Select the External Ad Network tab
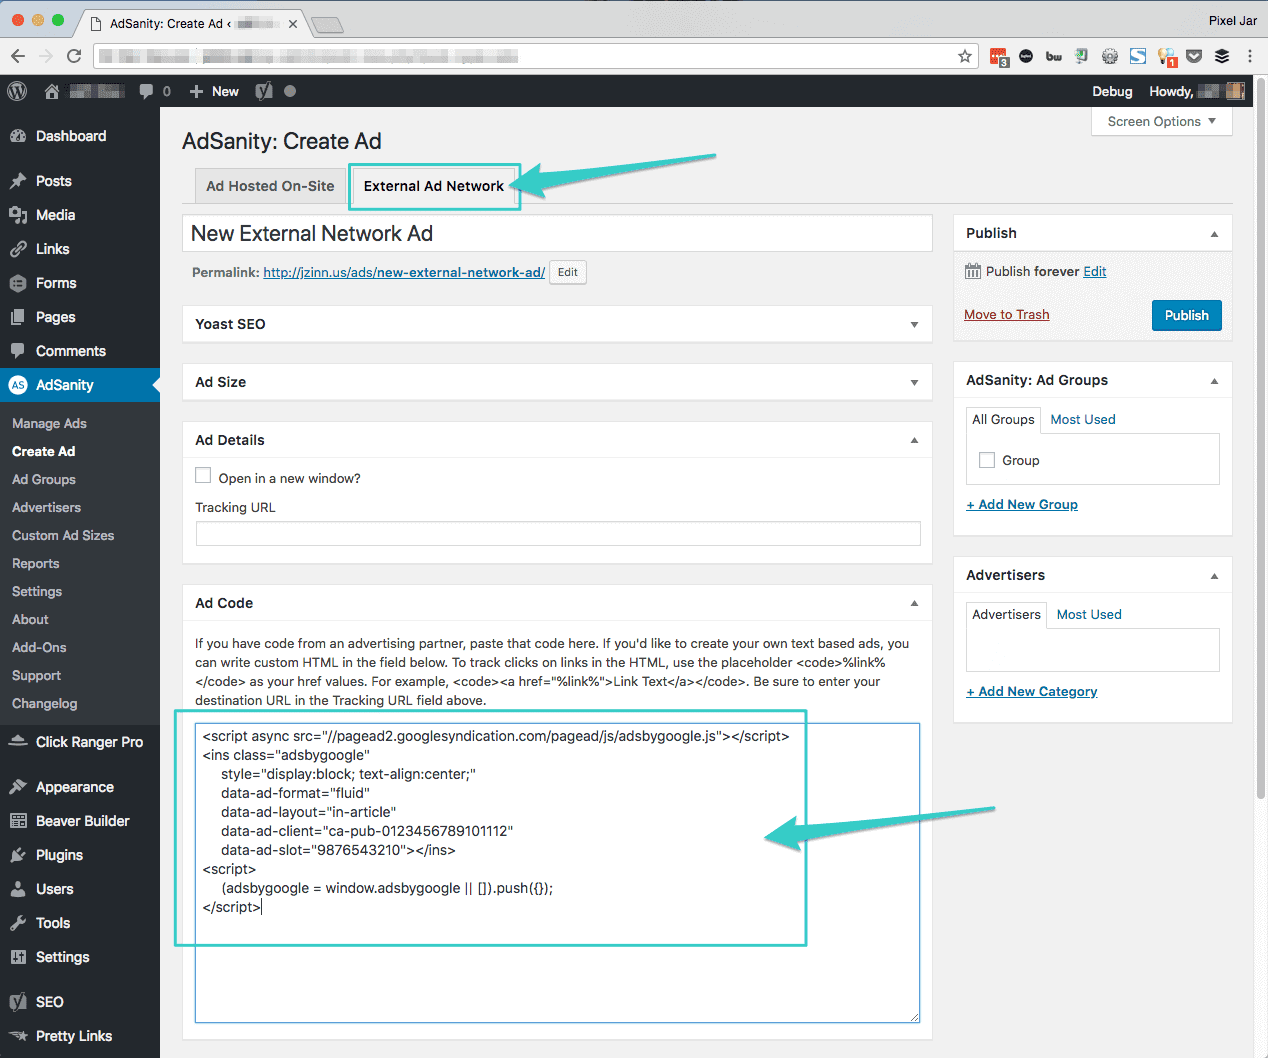Image resolution: width=1268 pixels, height=1058 pixels. click(x=434, y=186)
